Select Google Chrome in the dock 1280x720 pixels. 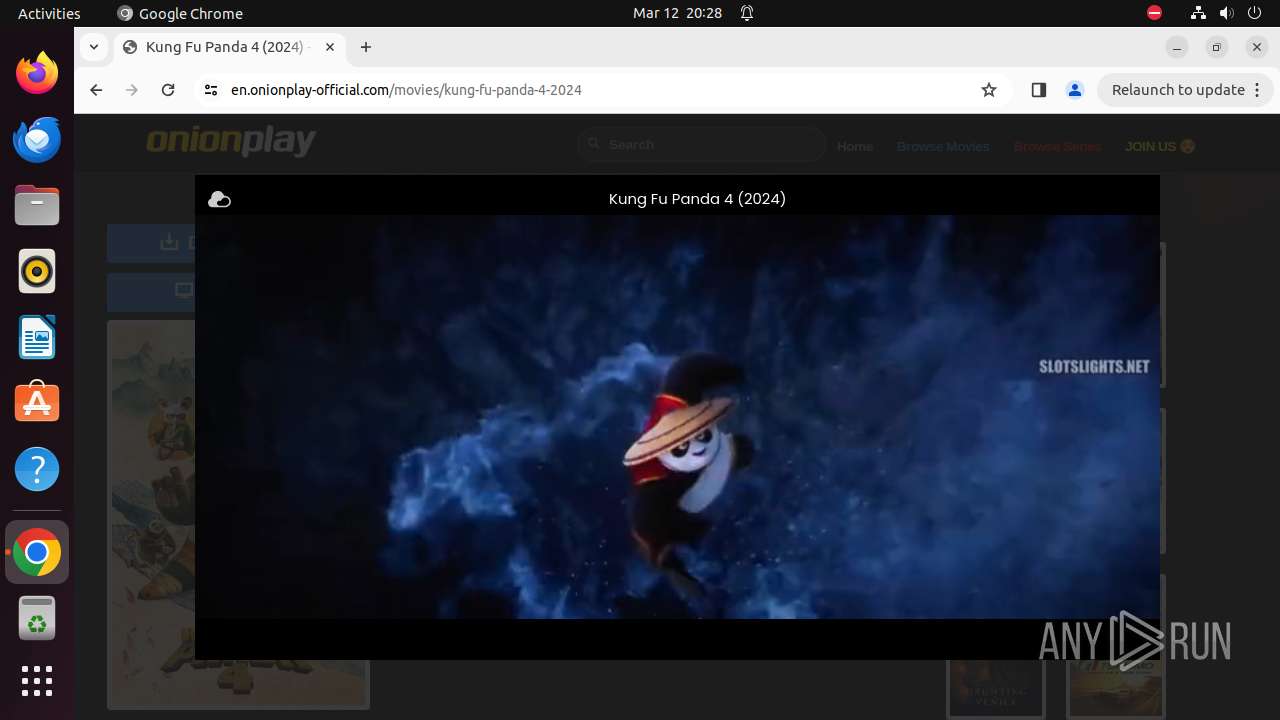pos(37,552)
